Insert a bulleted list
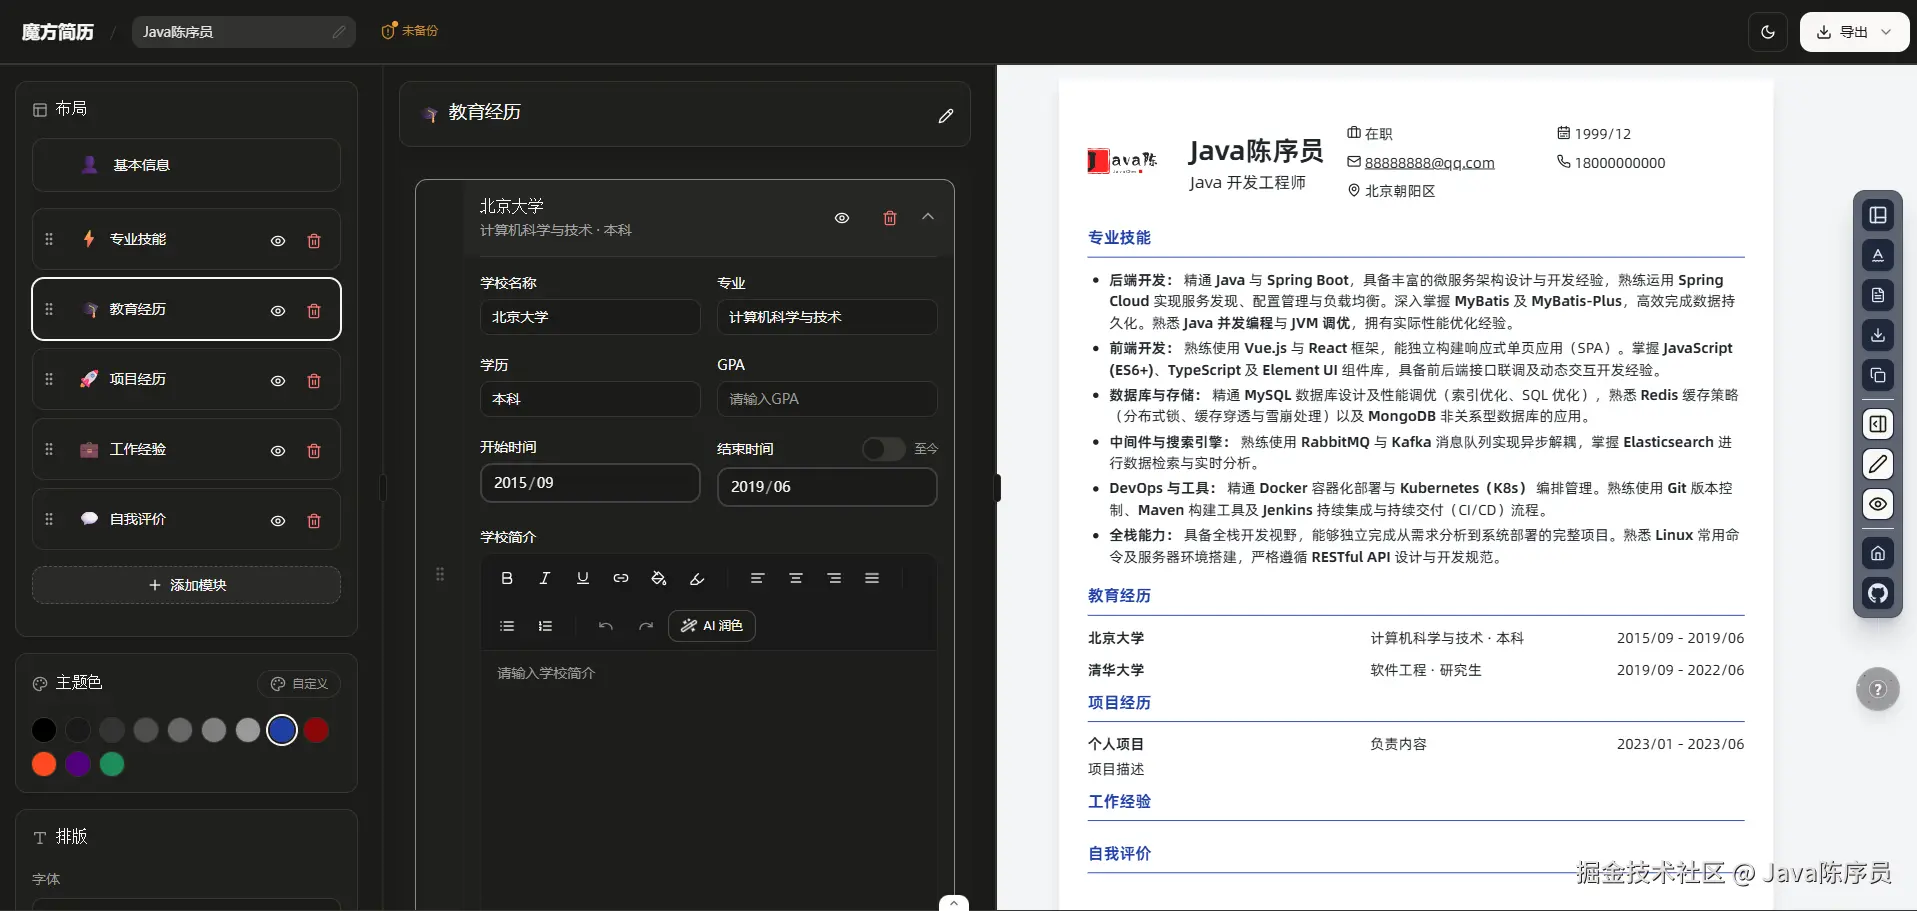1917x911 pixels. 507,626
